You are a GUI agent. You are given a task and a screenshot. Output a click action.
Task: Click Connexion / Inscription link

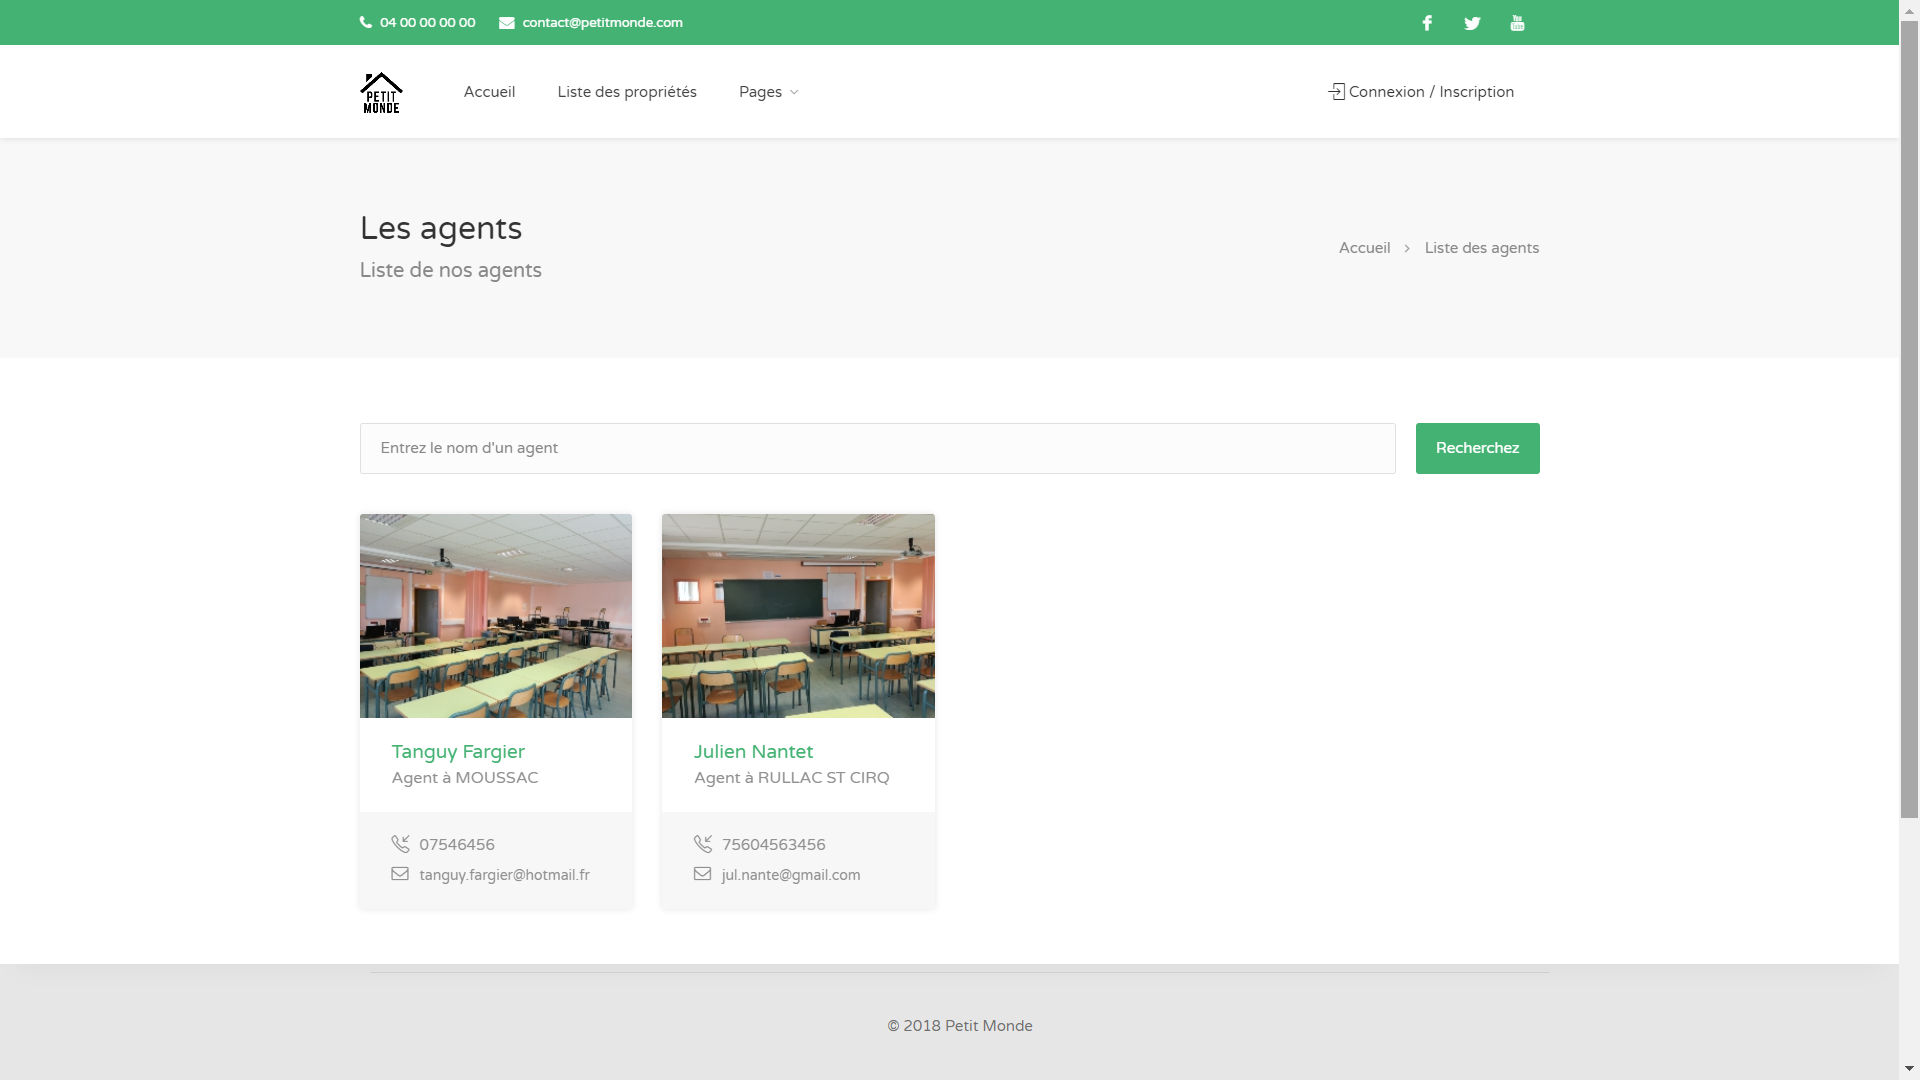[1431, 92]
